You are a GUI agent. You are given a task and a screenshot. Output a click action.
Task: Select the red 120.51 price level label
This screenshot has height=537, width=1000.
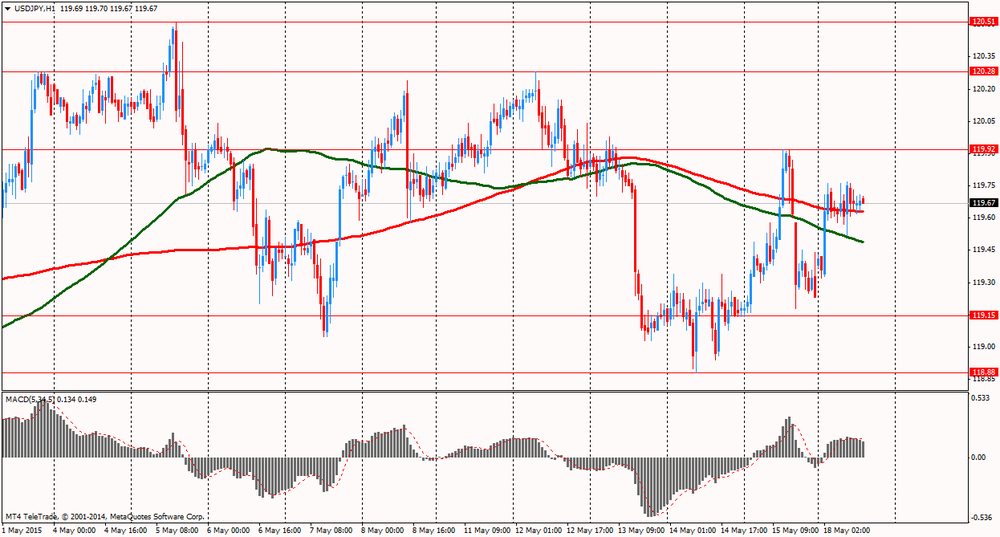[x=983, y=22]
